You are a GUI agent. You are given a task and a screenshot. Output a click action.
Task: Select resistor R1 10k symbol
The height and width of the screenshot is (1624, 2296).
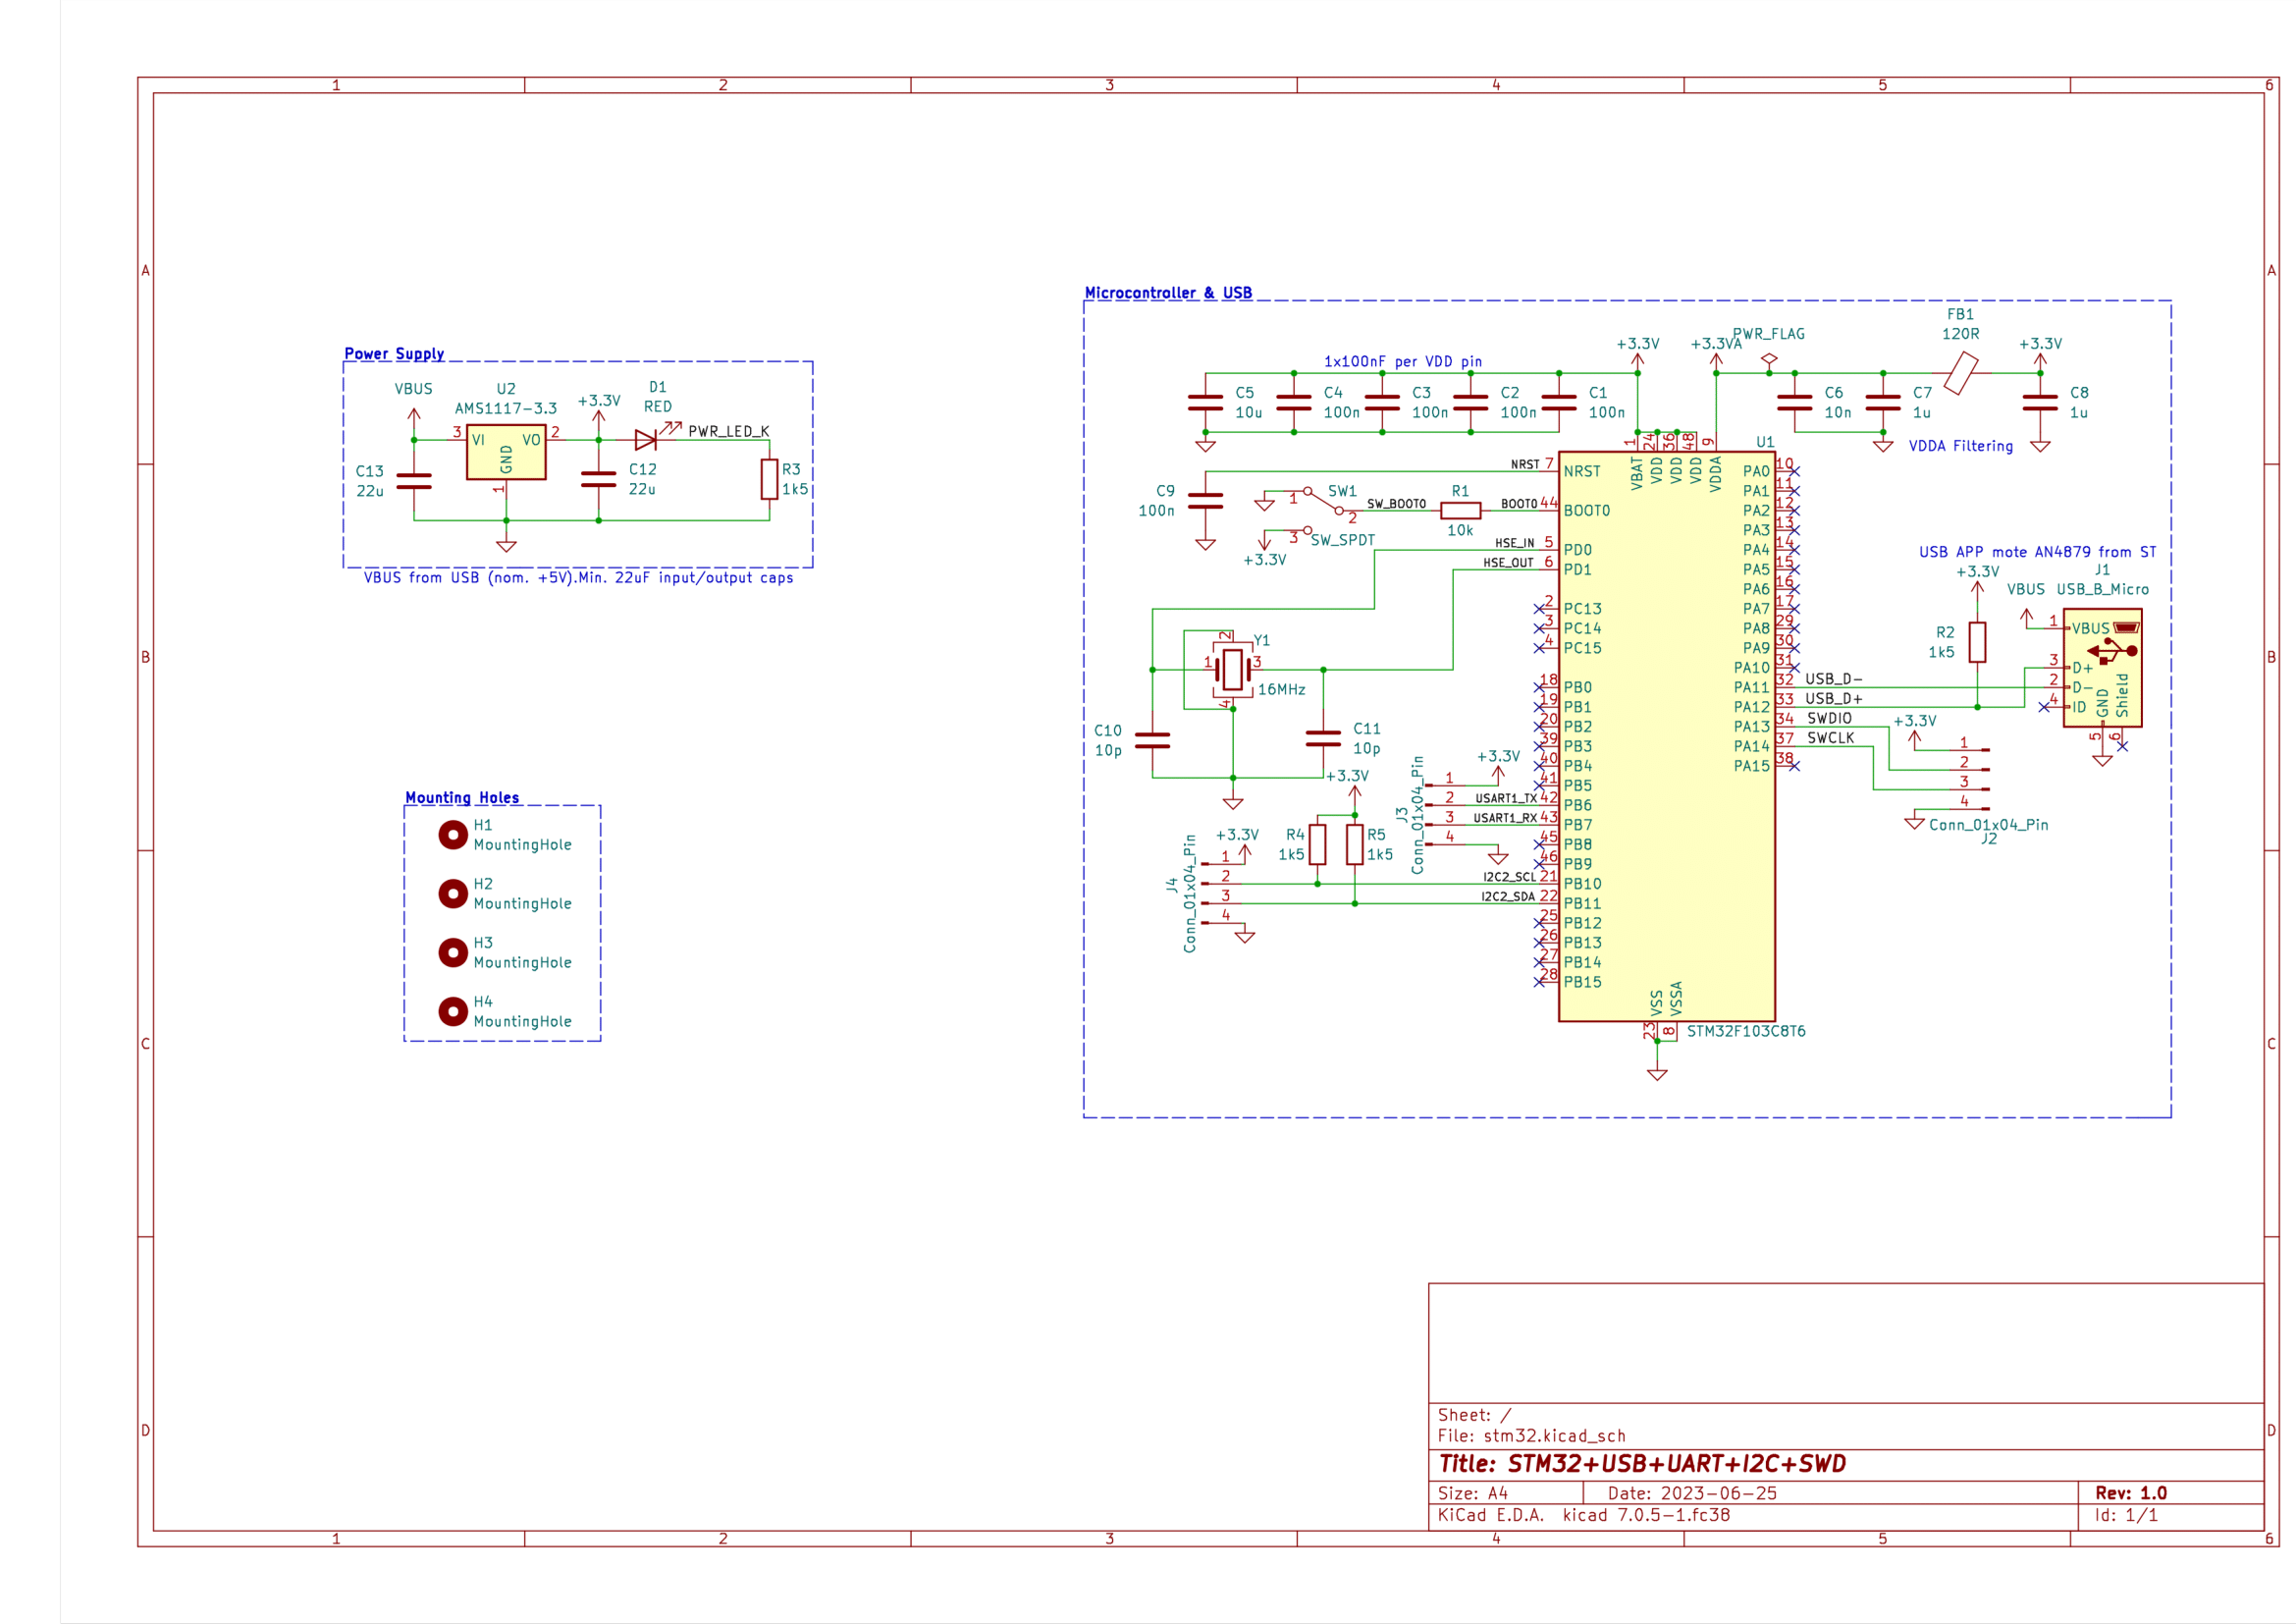(x=1460, y=510)
